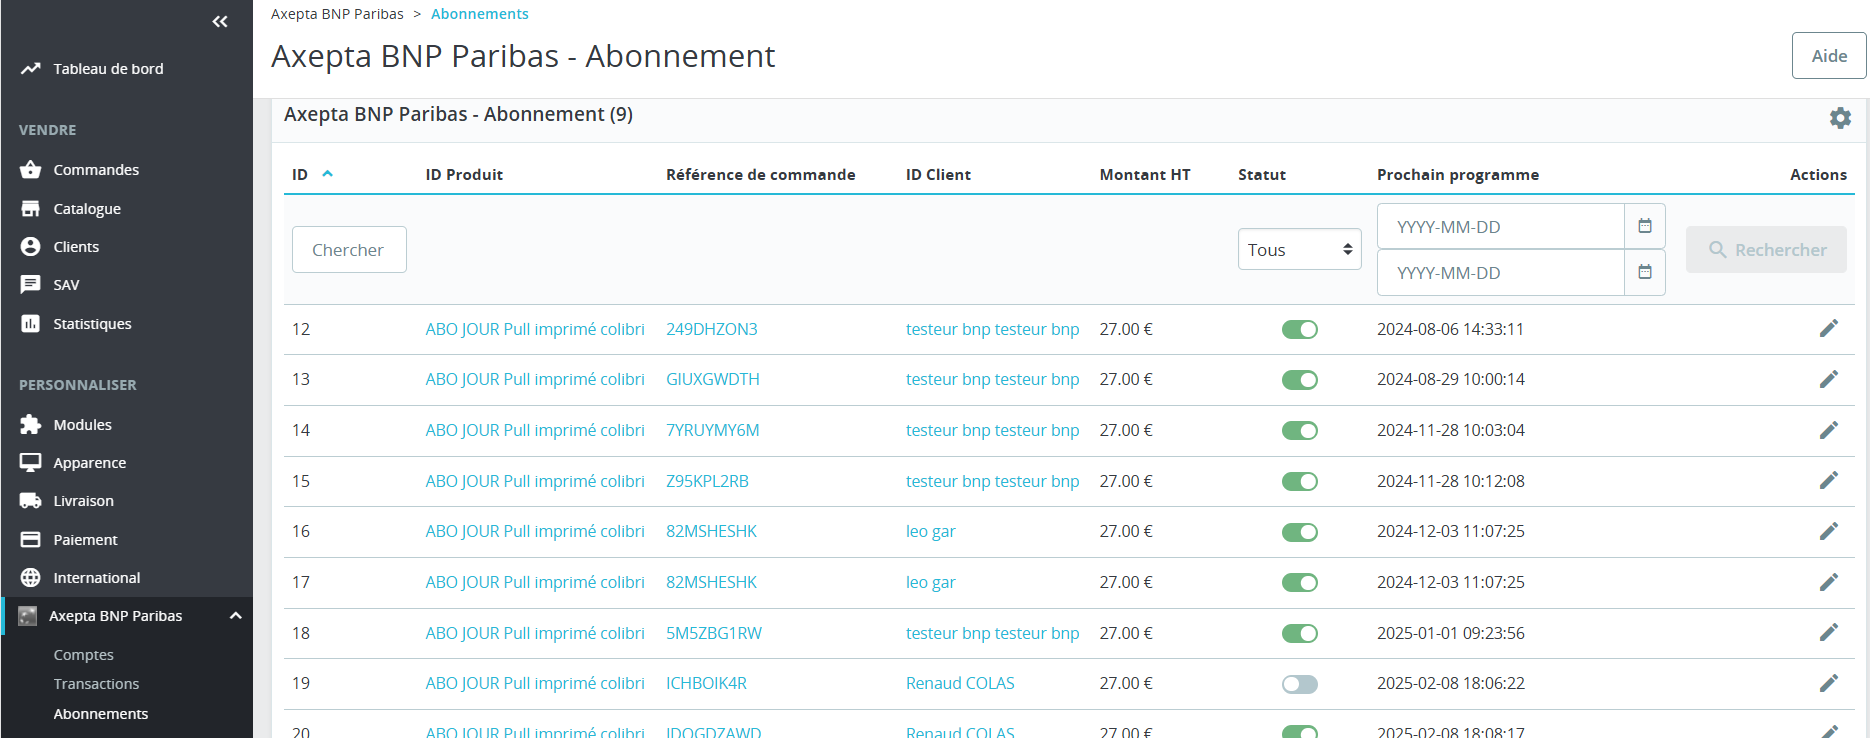The image size is (1870, 738).
Task: Collapse the sidebar with double chevron icon
Action: click(220, 21)
